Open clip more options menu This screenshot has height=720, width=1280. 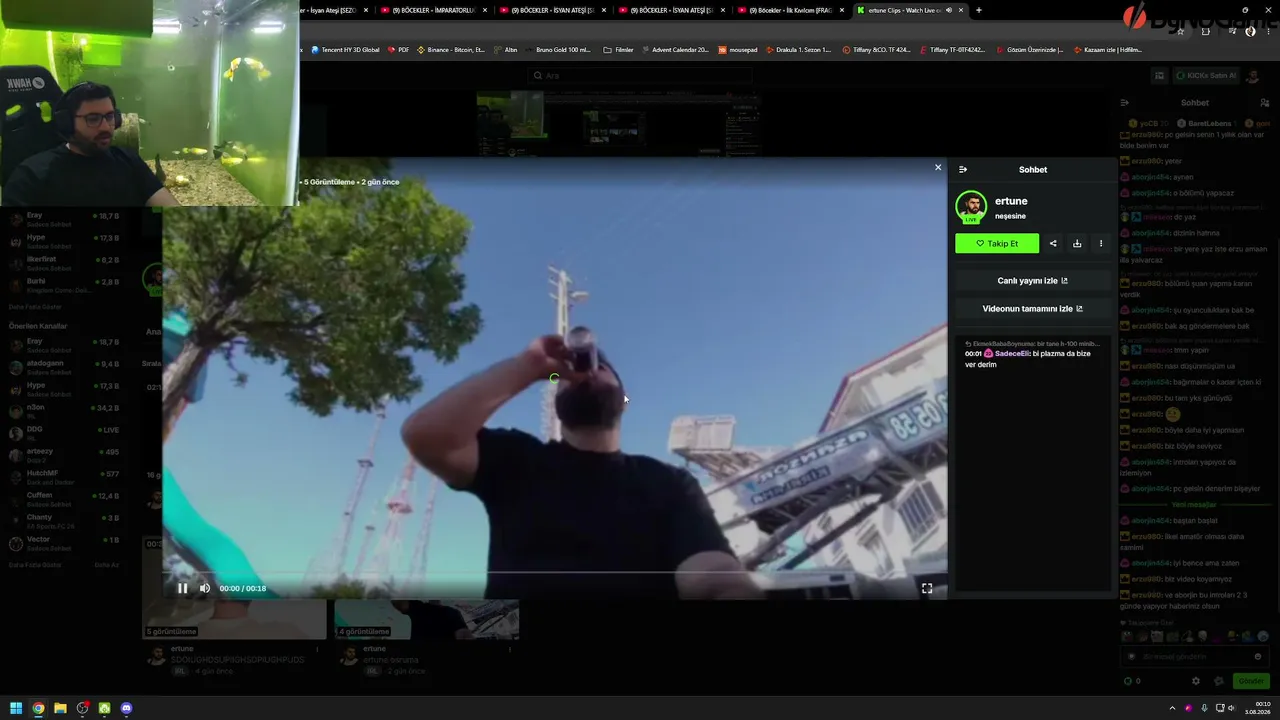[x=1101, y=243]
